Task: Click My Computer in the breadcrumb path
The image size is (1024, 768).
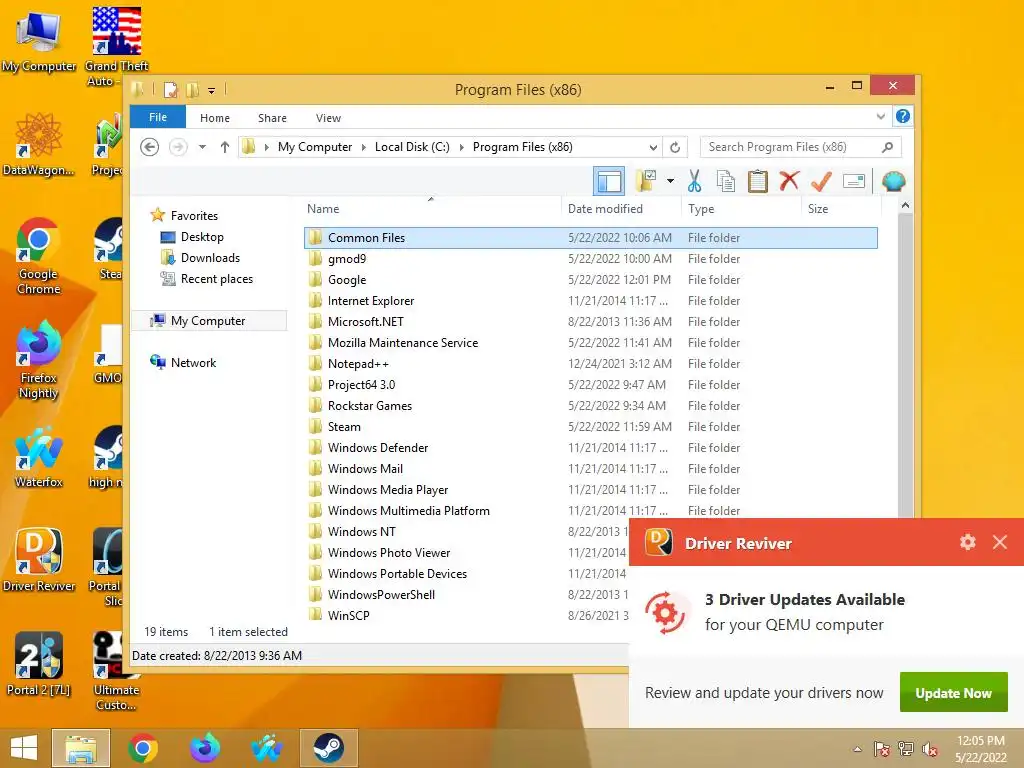Action: pos(315,147)
